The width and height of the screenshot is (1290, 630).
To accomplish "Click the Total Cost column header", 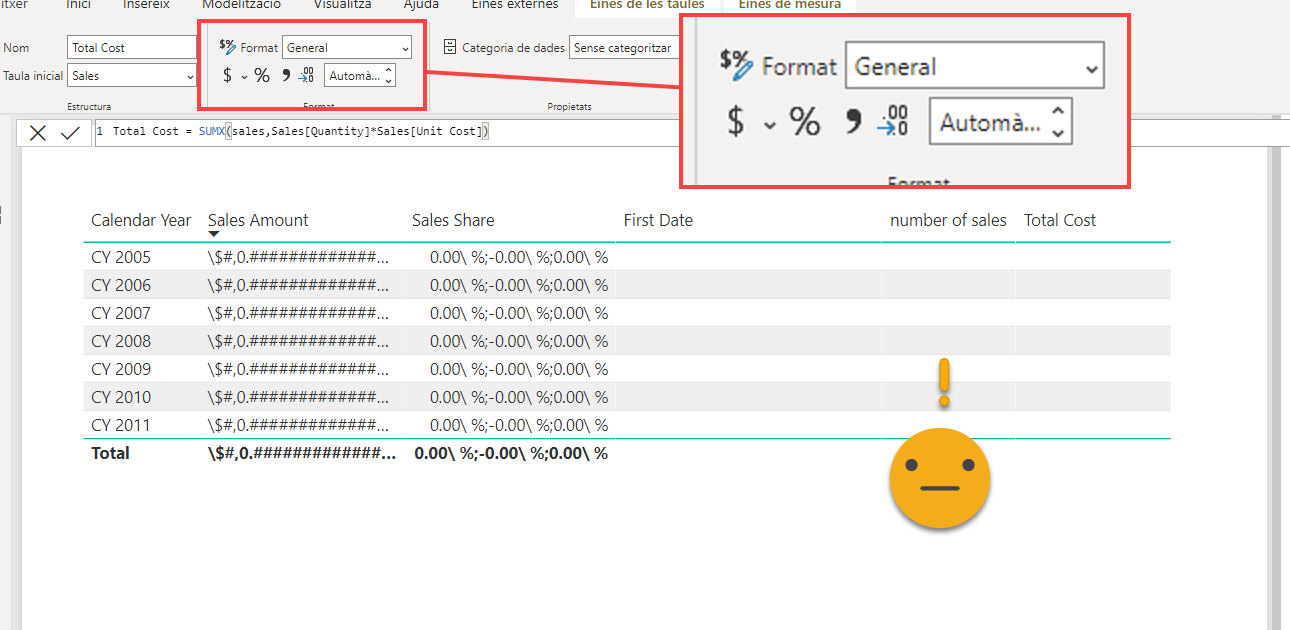I will [x=1060, y=220].
